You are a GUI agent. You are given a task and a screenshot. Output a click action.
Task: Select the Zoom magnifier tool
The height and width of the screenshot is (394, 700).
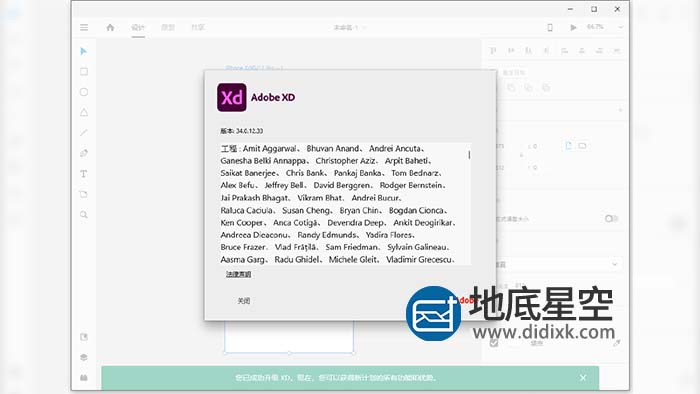83,215
